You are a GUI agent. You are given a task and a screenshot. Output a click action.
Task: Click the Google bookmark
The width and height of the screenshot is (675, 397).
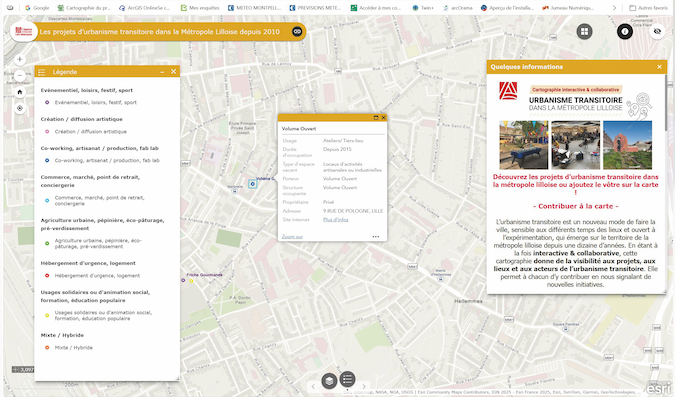tap(37, 8)
